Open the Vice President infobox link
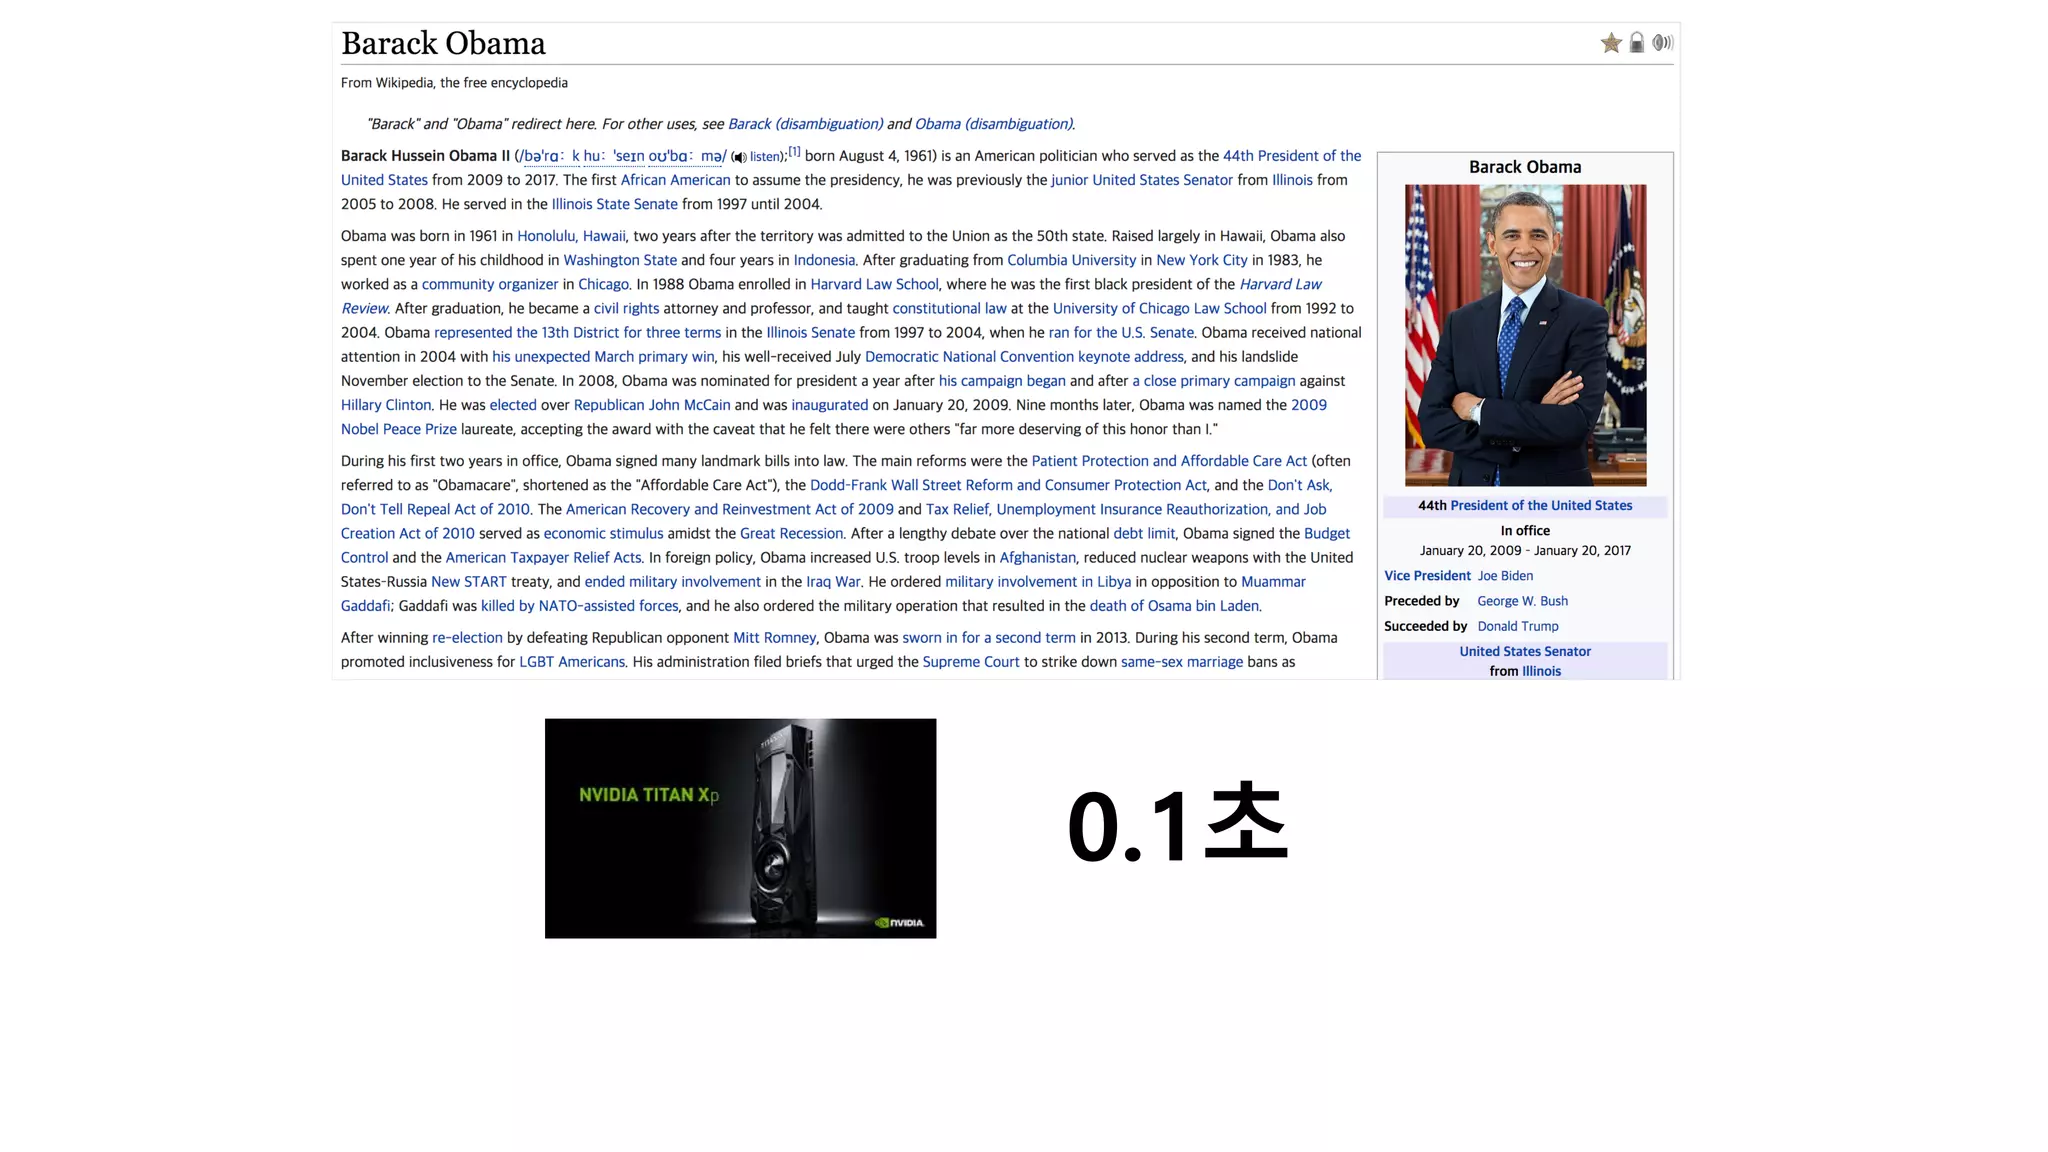The height and width of the screenshot is (1152, 2048). point(1427,576)
